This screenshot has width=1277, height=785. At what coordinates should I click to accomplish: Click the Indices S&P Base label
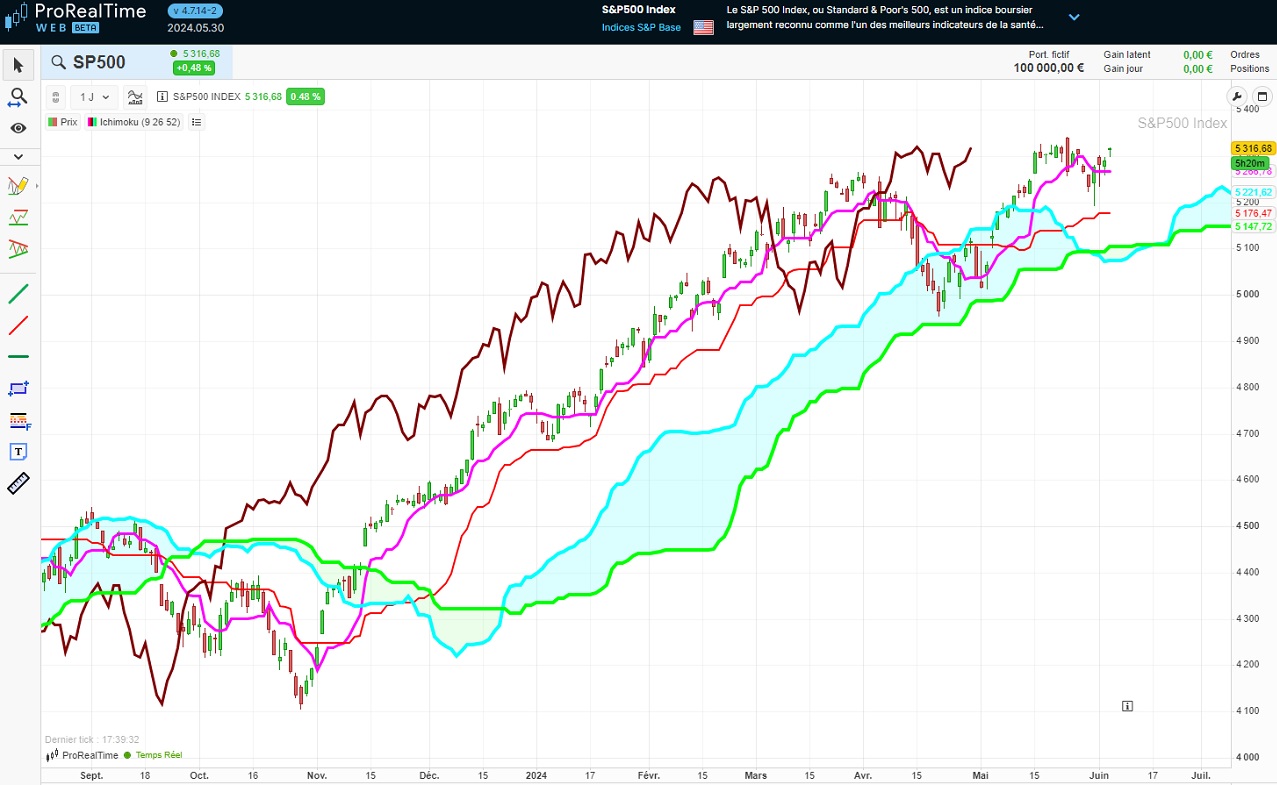point(641,27)
